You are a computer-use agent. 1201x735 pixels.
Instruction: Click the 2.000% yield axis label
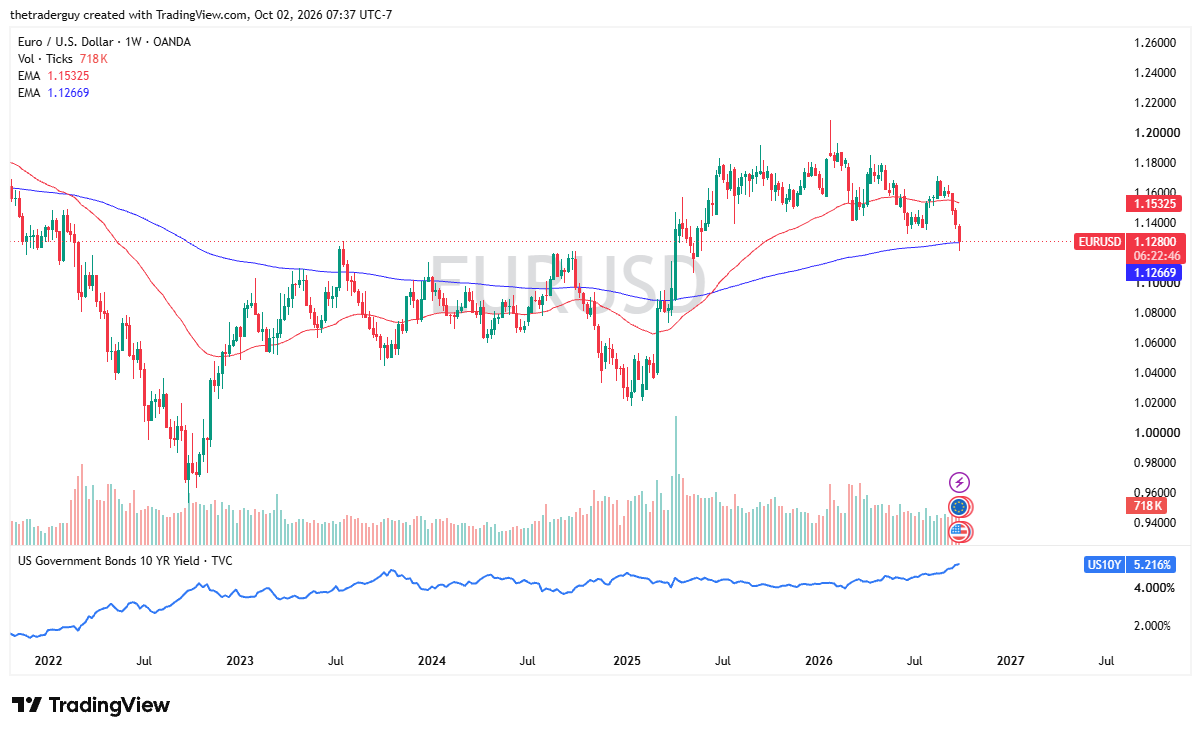pyautogui.click(x=1154, y=626)
